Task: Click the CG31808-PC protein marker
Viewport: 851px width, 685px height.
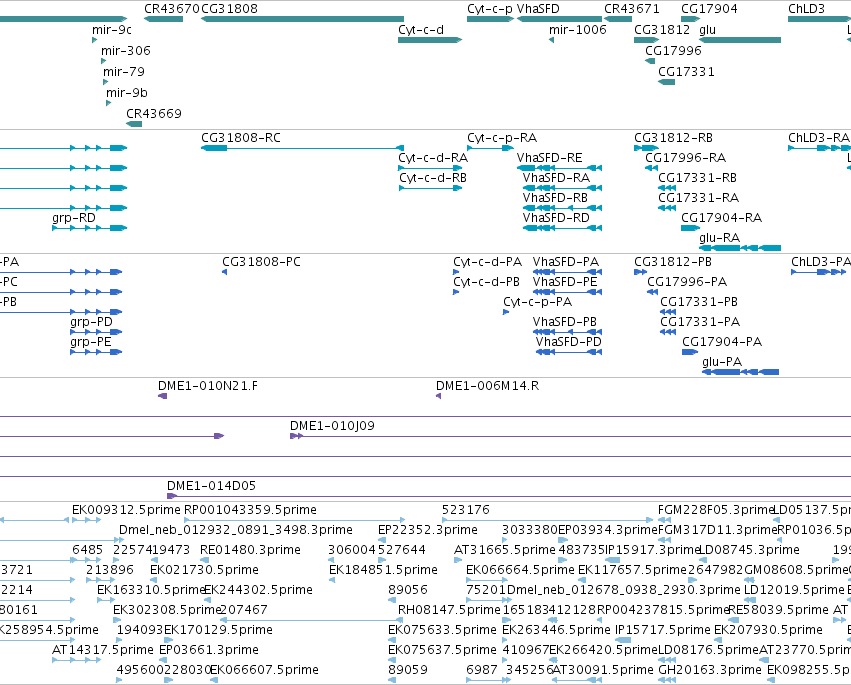Action: 225,272
